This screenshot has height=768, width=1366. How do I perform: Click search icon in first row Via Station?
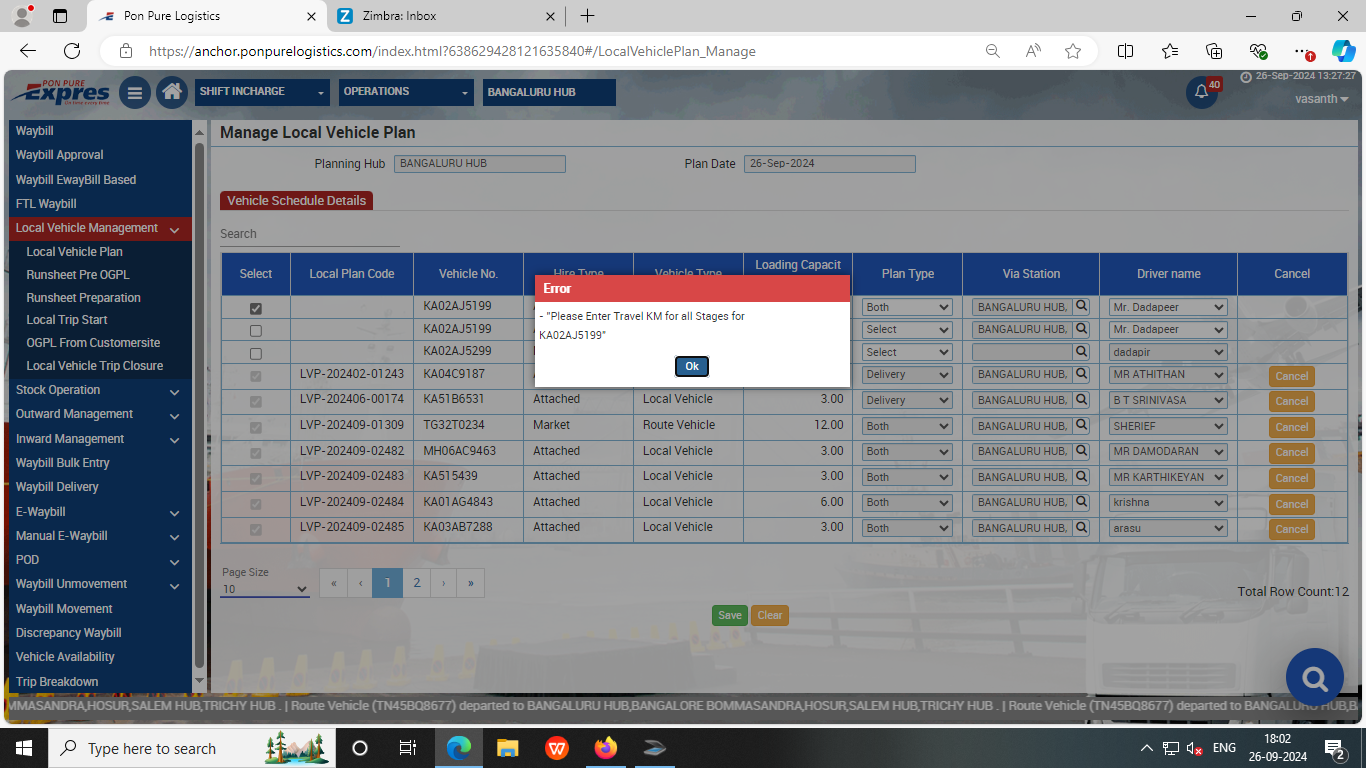coord(1081,307)
